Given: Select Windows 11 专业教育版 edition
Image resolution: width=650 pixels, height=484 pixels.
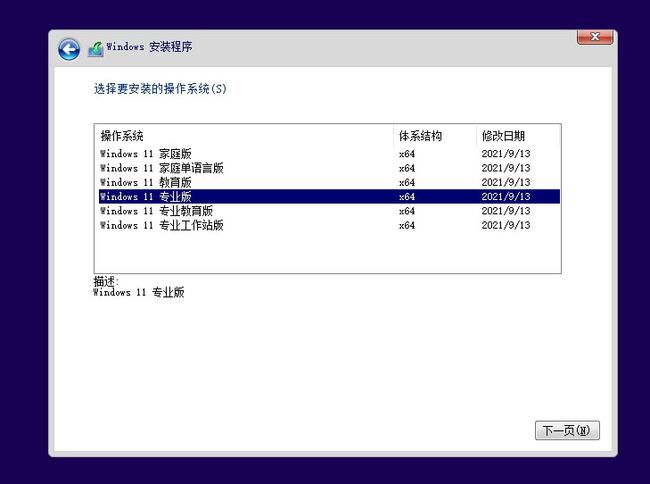Looking at the screenshot, I should [330, 211].
